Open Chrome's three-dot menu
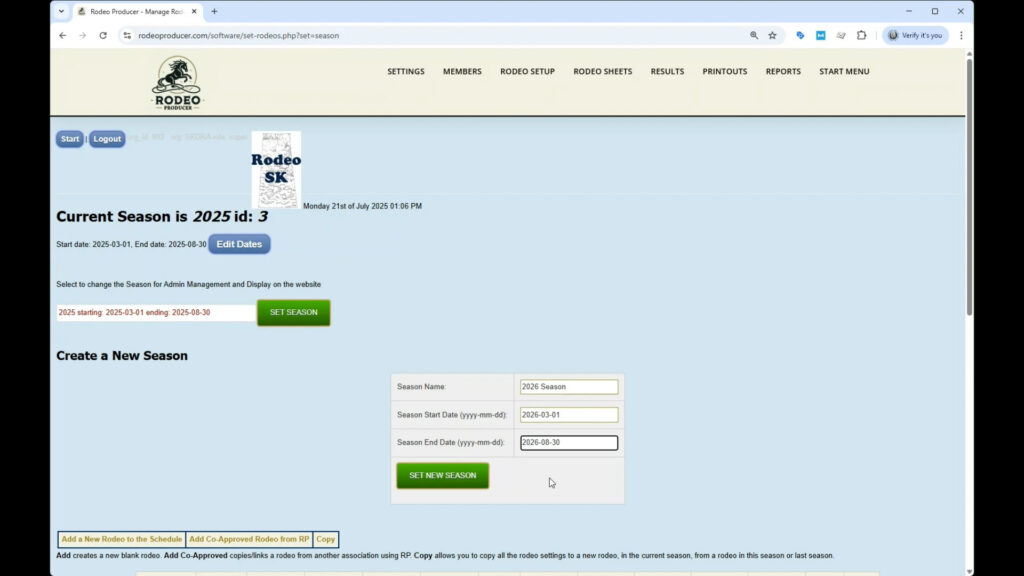 pos(961,35)
